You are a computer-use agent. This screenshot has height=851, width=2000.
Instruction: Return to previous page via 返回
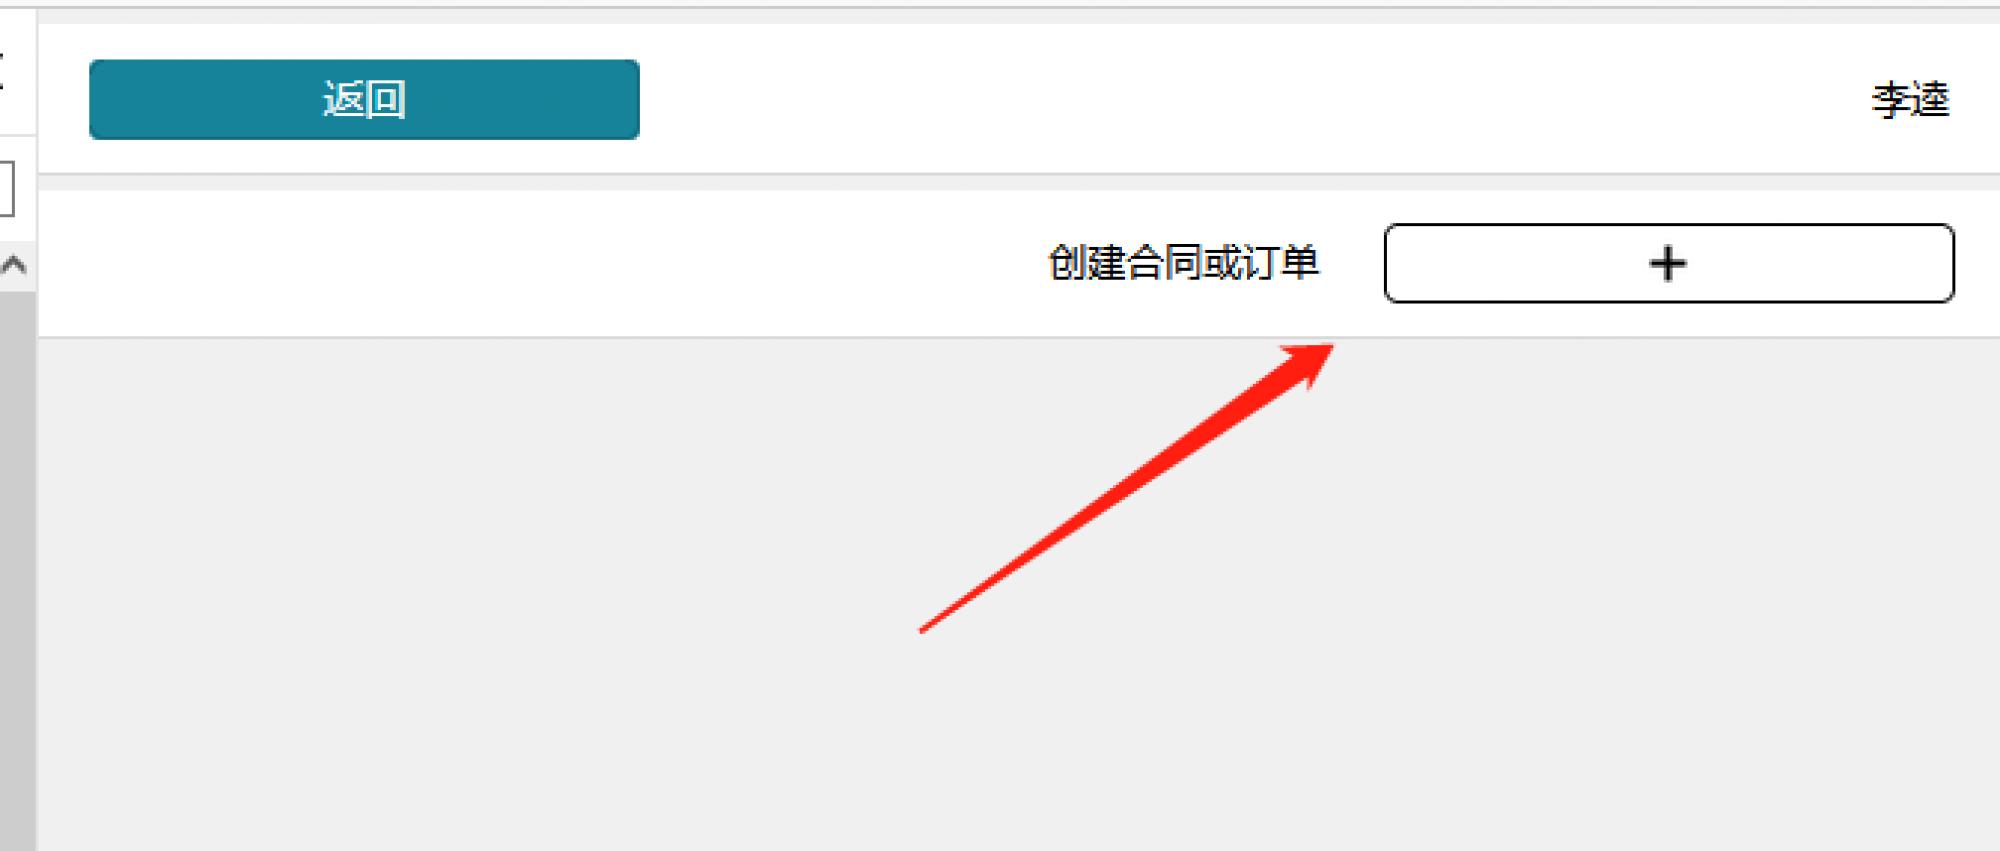(364, 99)
